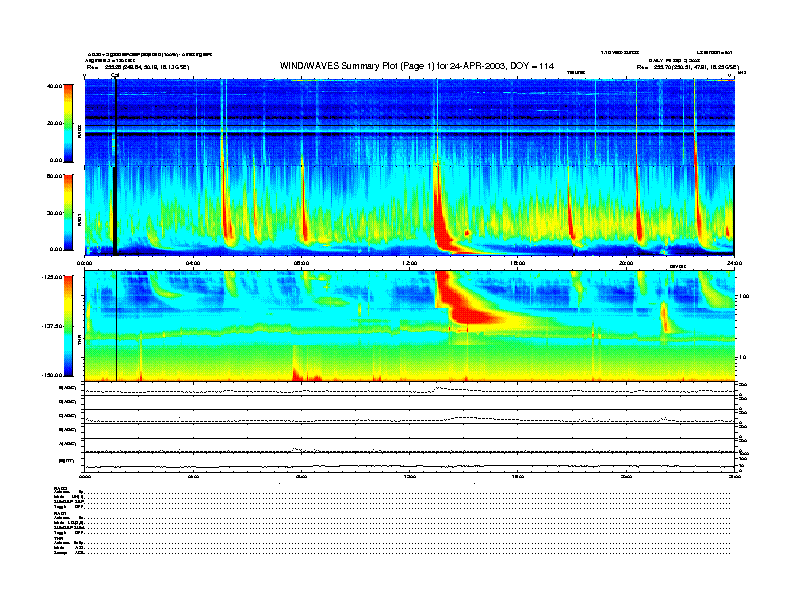Click the 04:00 tick label under RAD1 spectrogram
Screen dimensions: 792x612
193,263
